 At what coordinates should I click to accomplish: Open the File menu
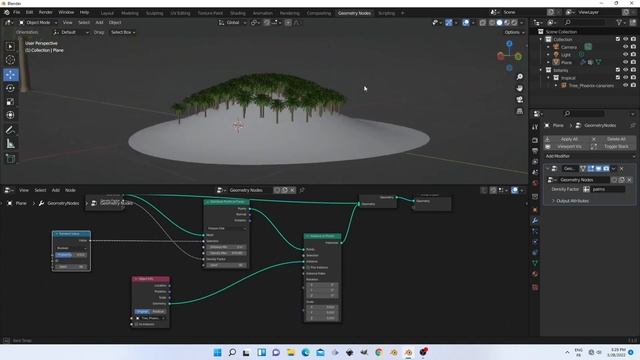16,13
